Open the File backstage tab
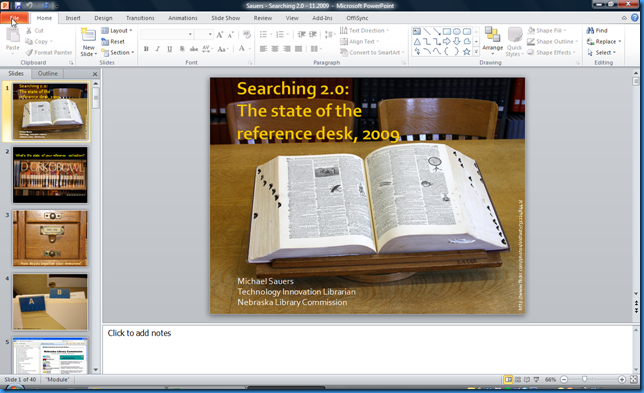The width and height of the screenshot is (644, 393). 14,18
